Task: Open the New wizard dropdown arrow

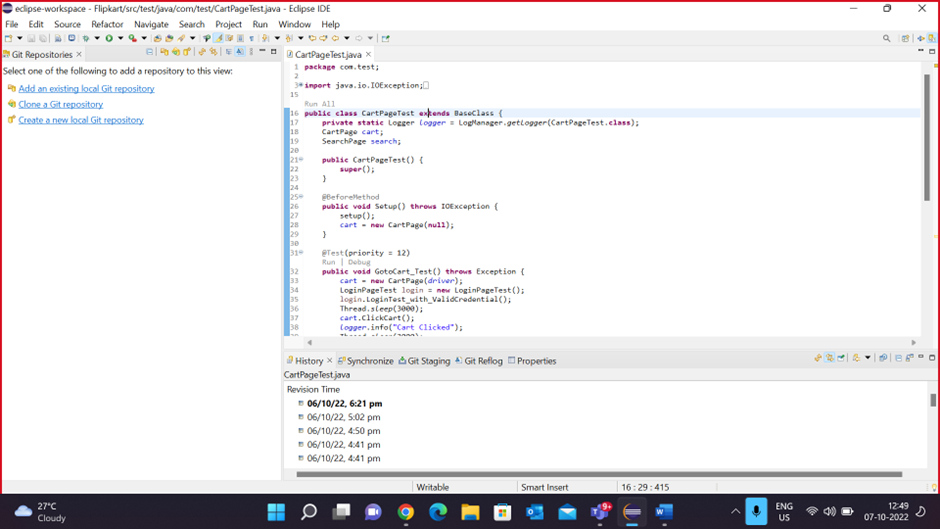Action: coord(20,38)
